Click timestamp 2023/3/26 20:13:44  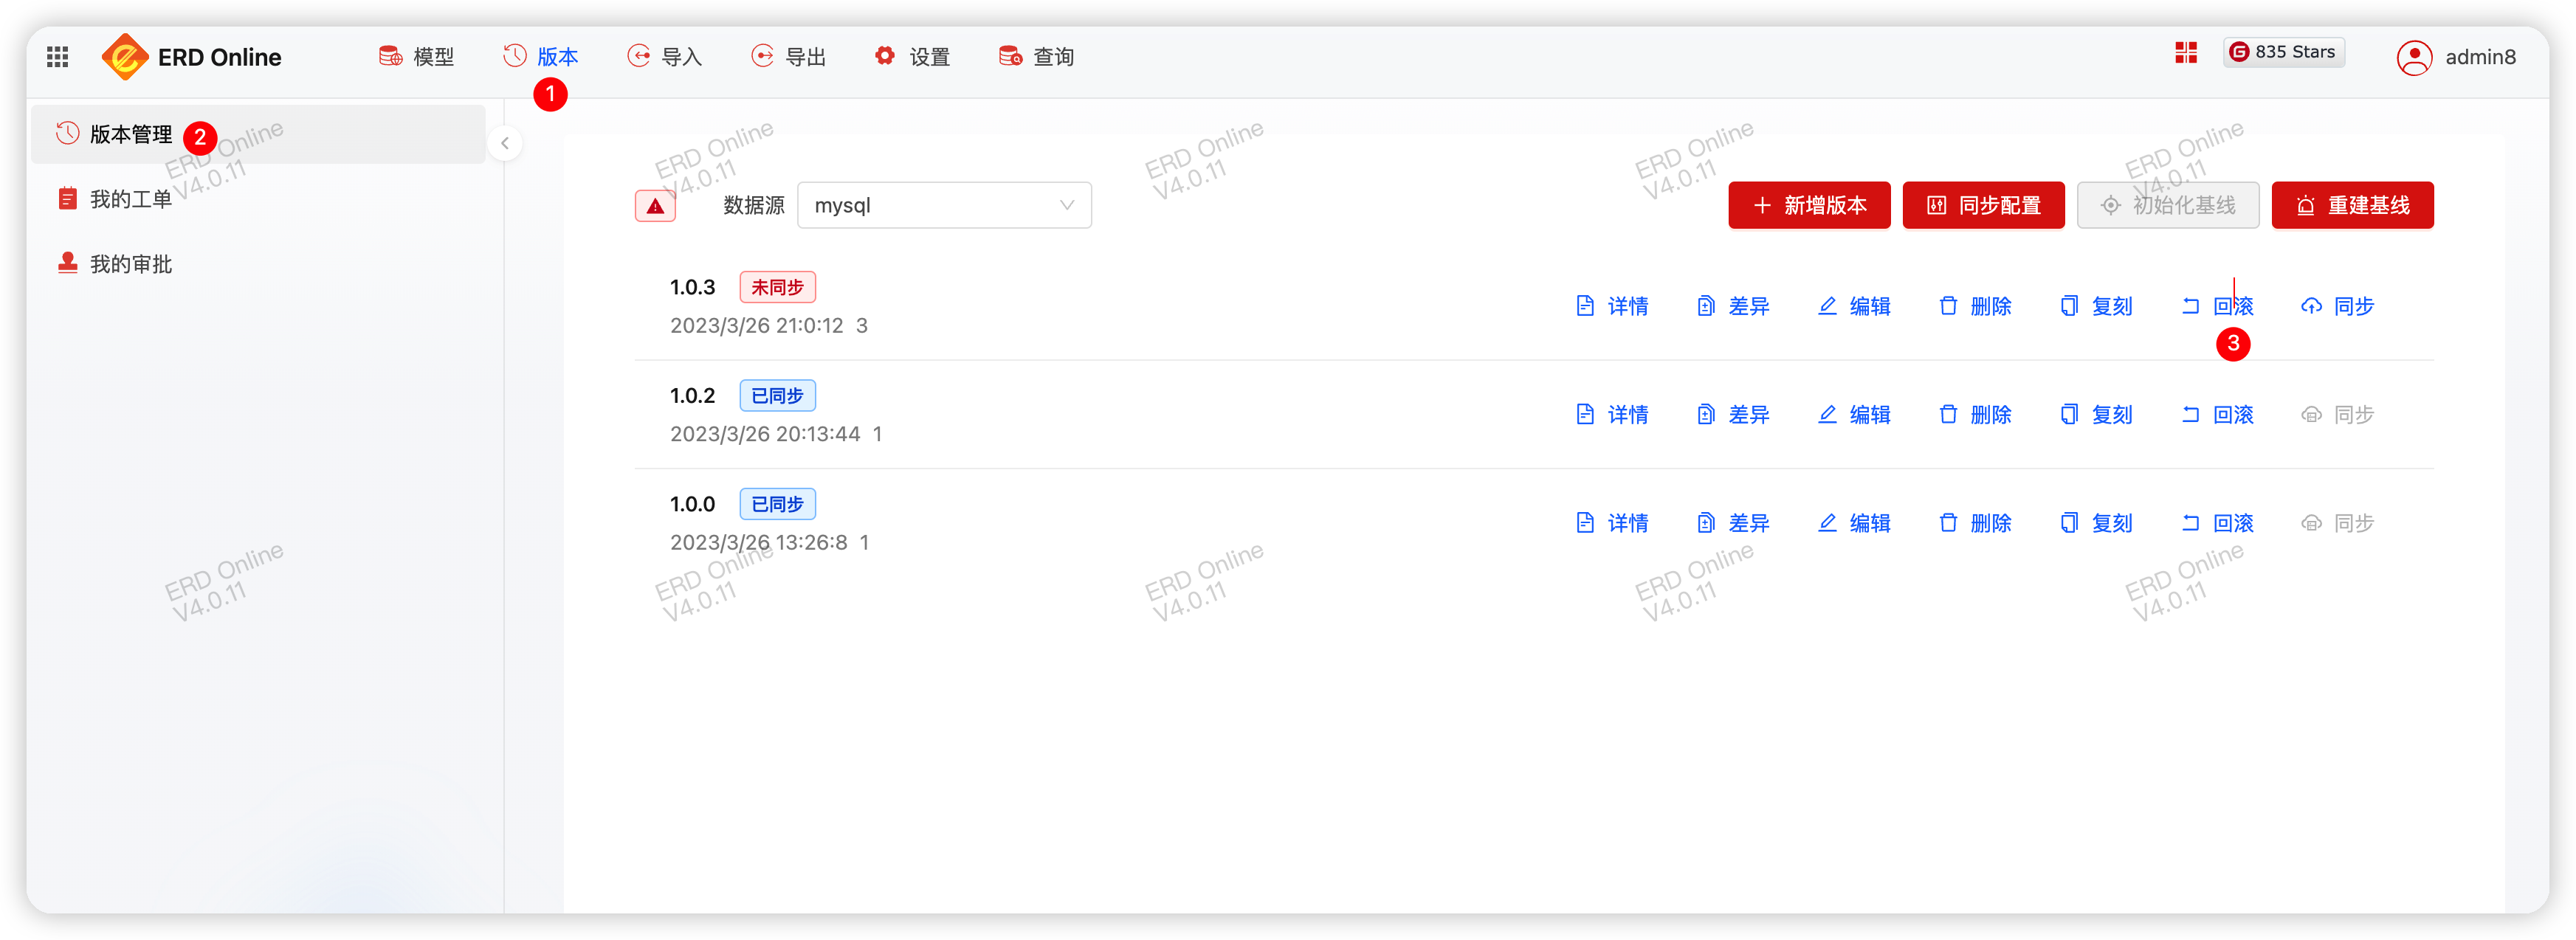point(765,433)
